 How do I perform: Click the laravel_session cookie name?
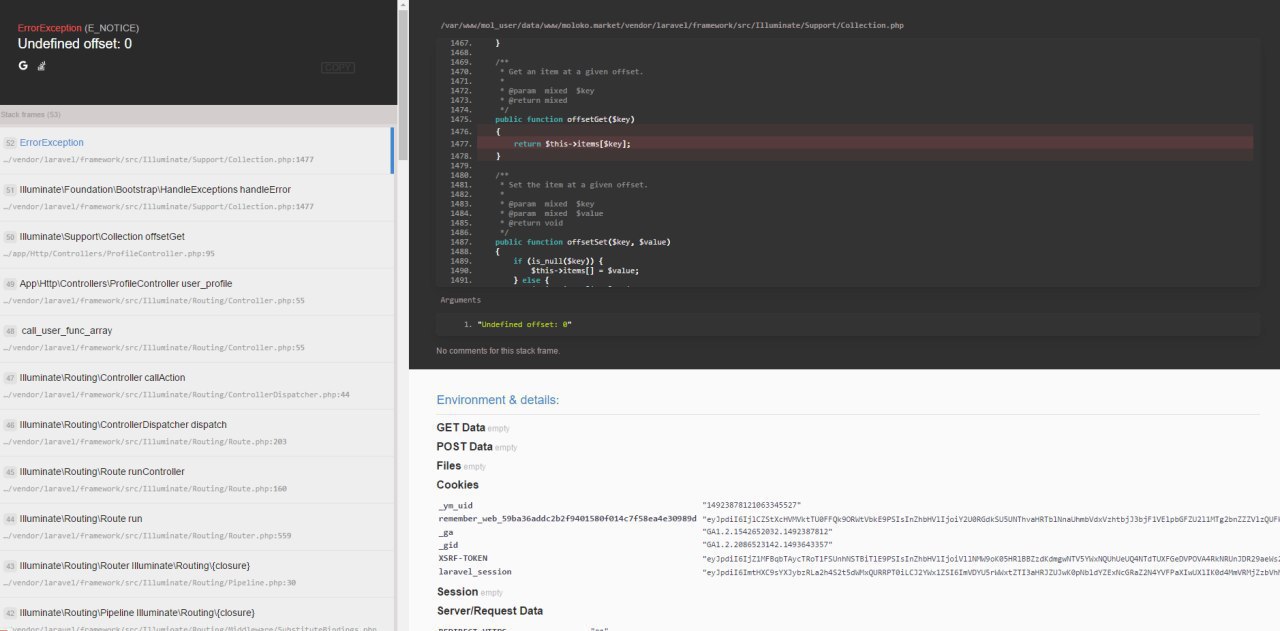tap(475, 572)
